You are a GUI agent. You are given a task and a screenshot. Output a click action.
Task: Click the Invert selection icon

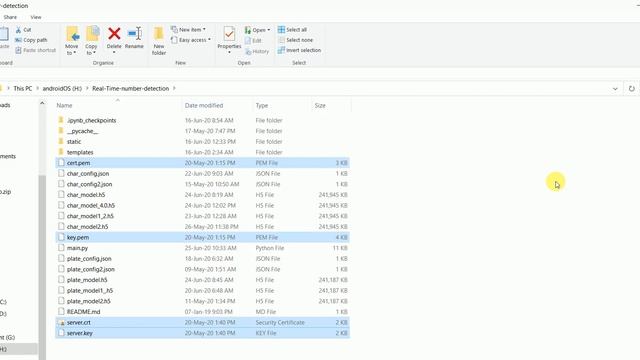281,50
